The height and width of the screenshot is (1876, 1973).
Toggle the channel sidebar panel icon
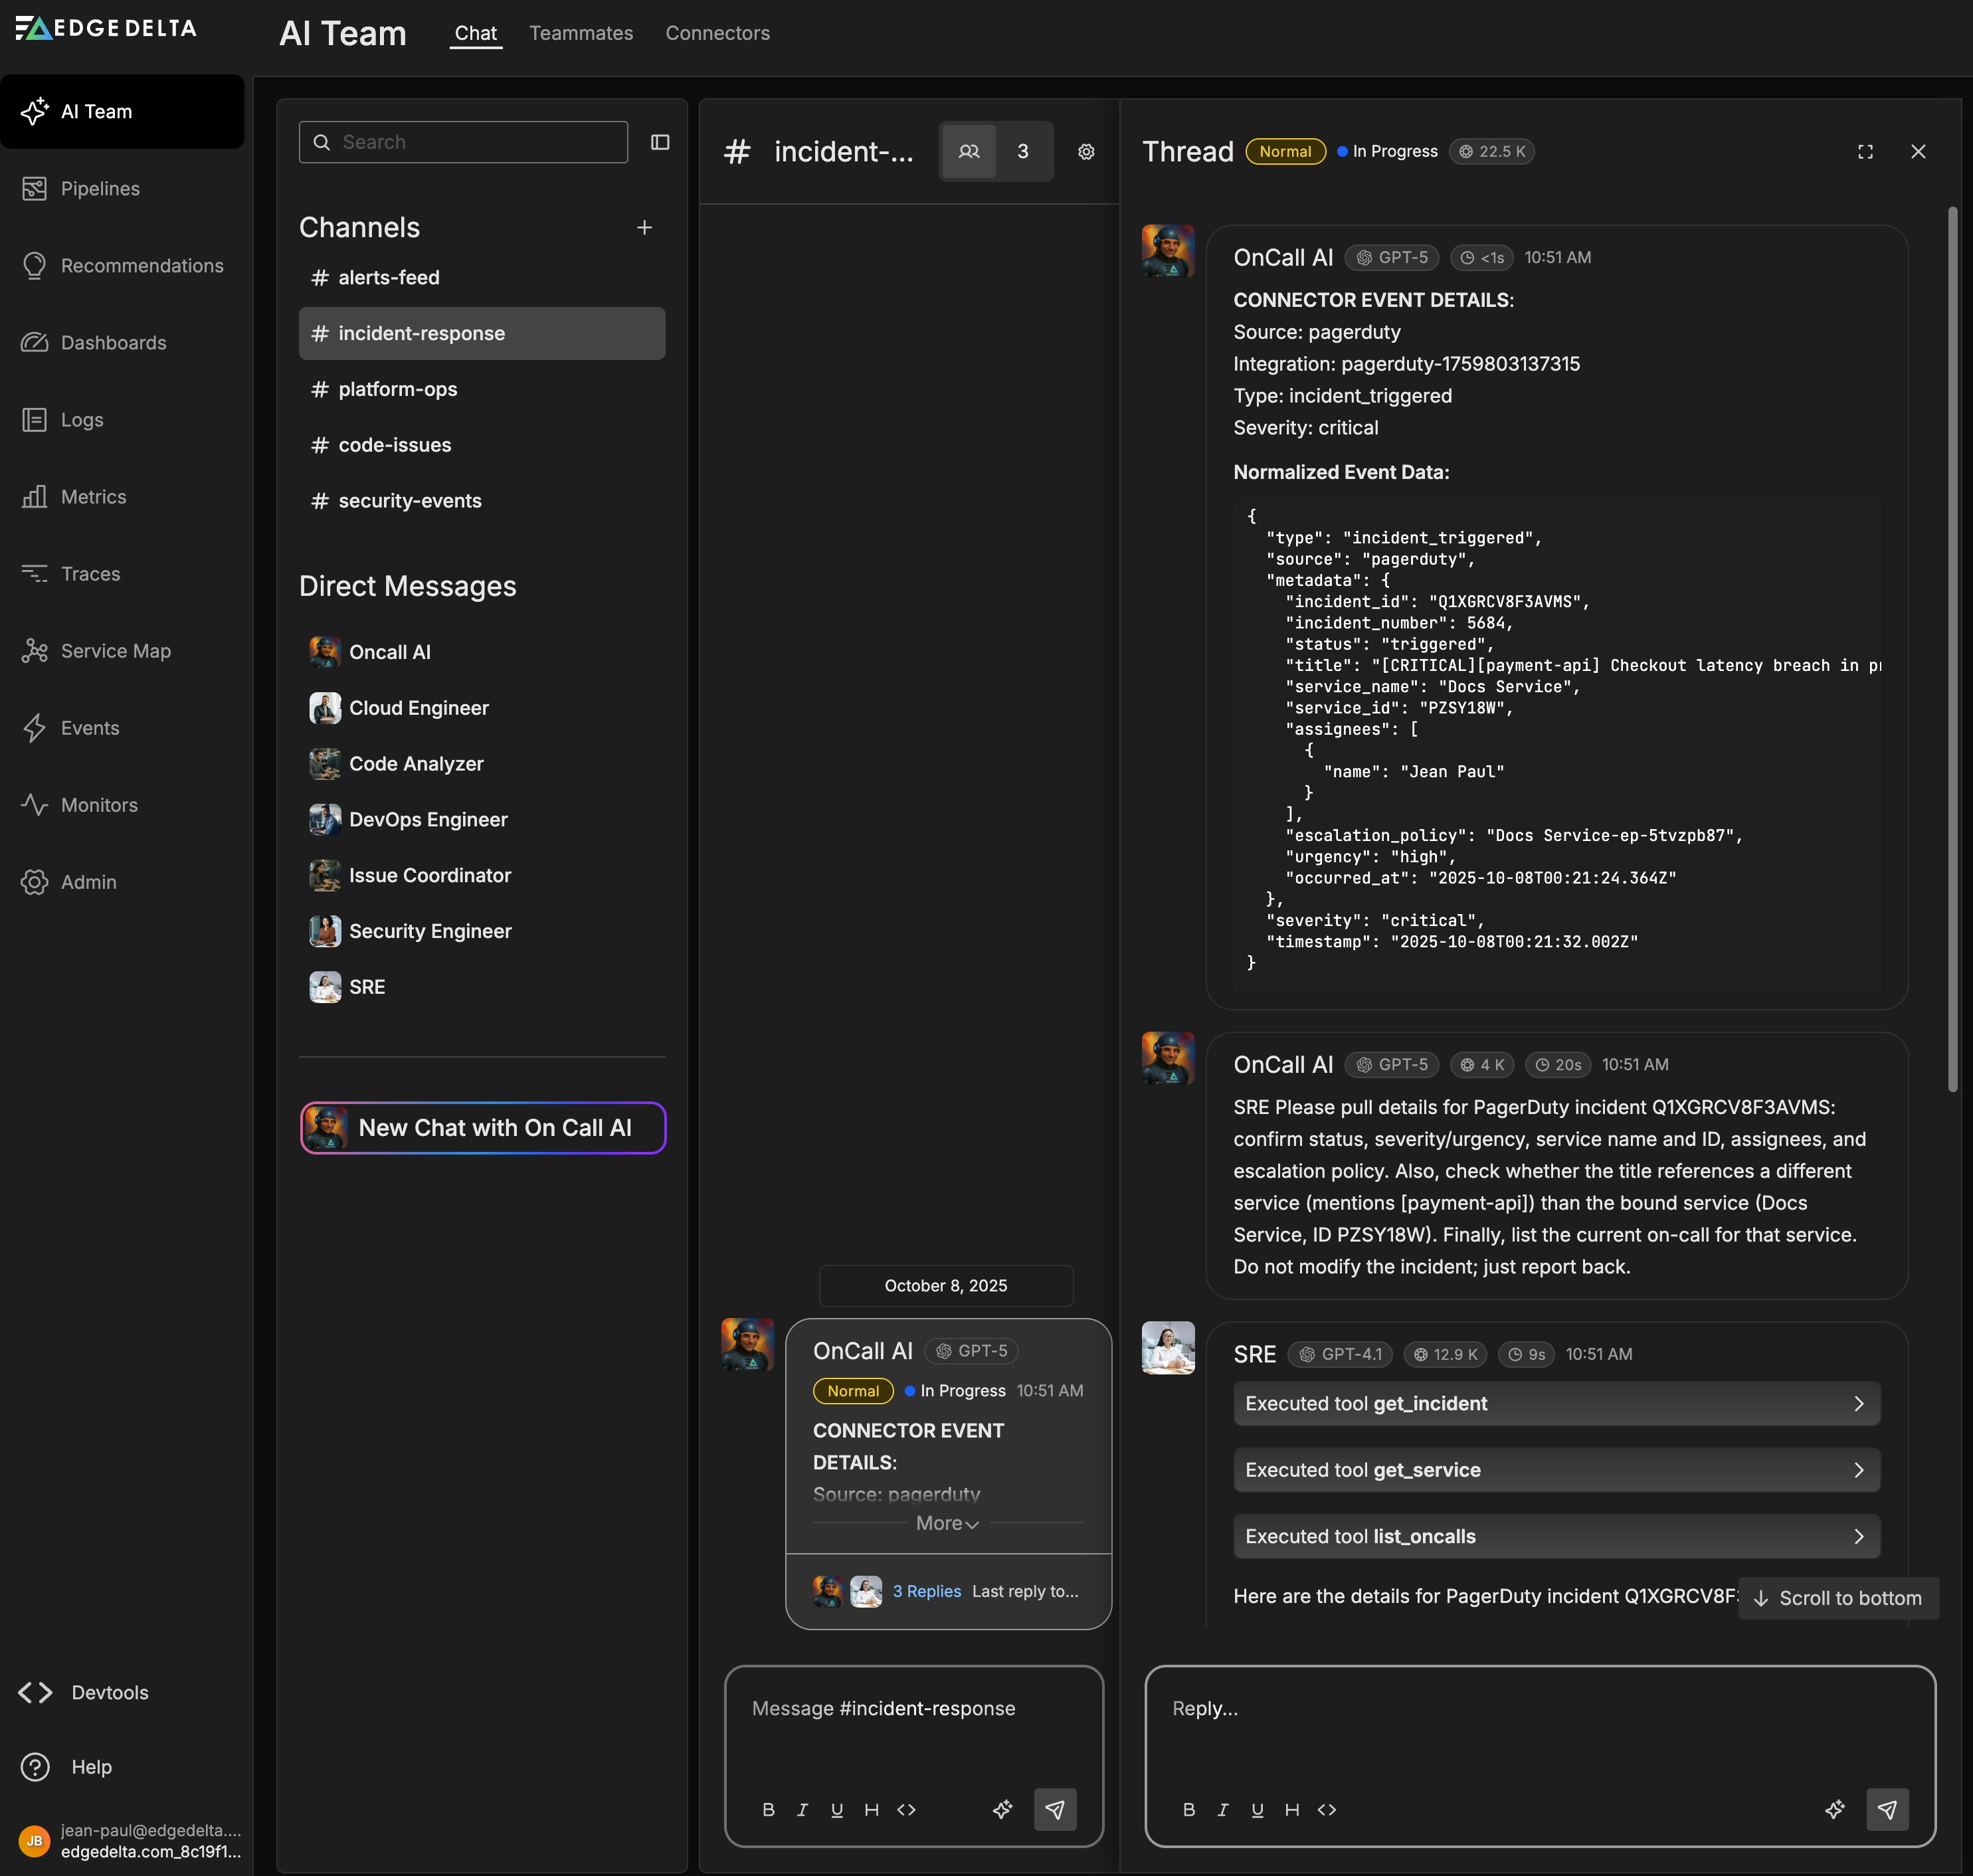(x=660, y=142)
